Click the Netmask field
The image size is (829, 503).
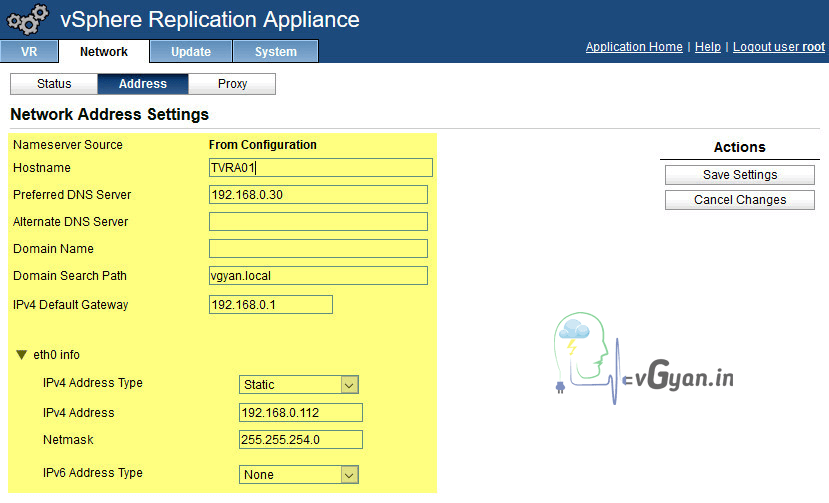(x=301, y=440)
